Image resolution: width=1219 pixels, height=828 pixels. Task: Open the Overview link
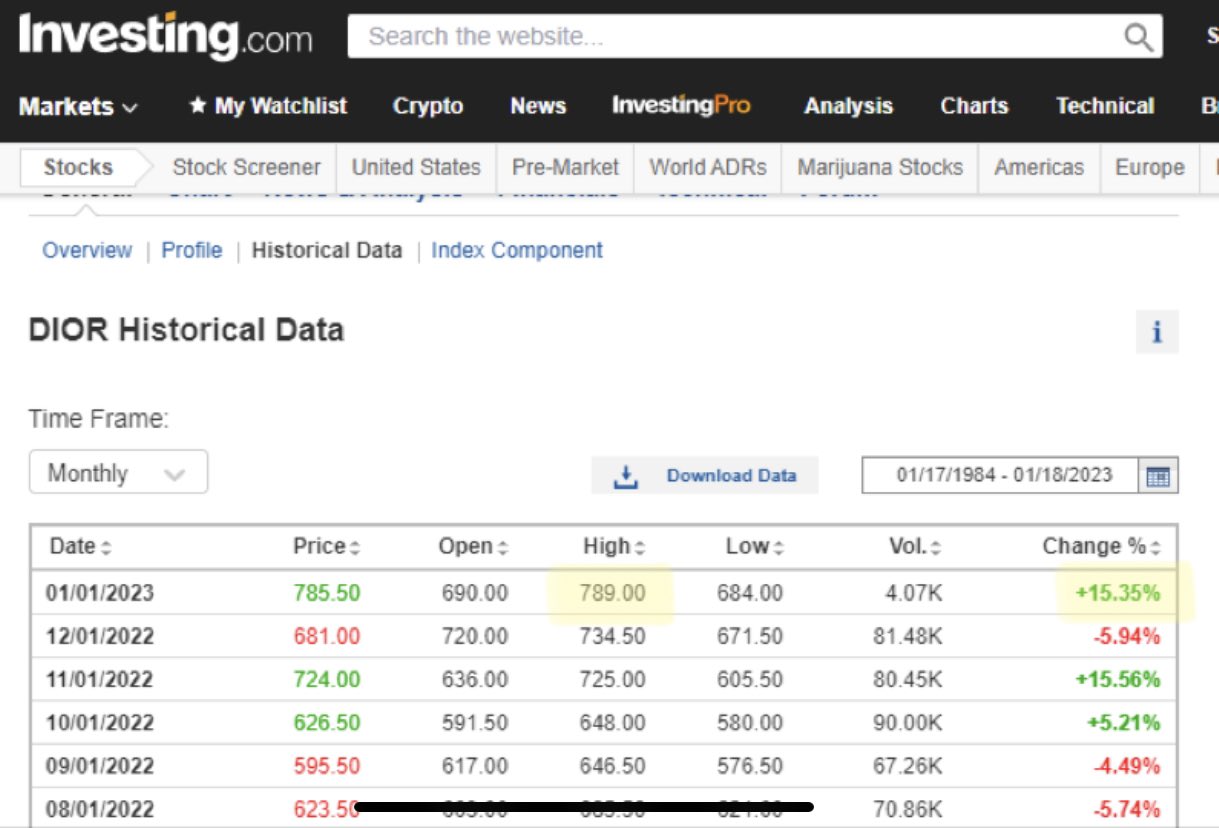point(87,250)
